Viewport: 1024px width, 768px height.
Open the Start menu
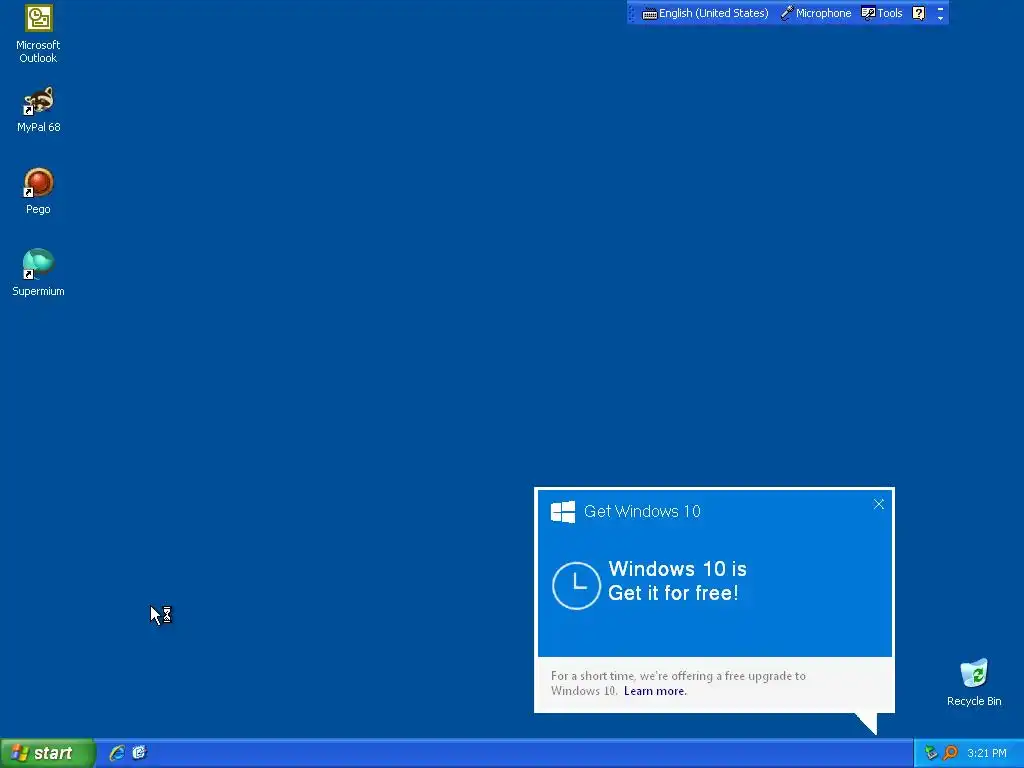pos(47,753)
